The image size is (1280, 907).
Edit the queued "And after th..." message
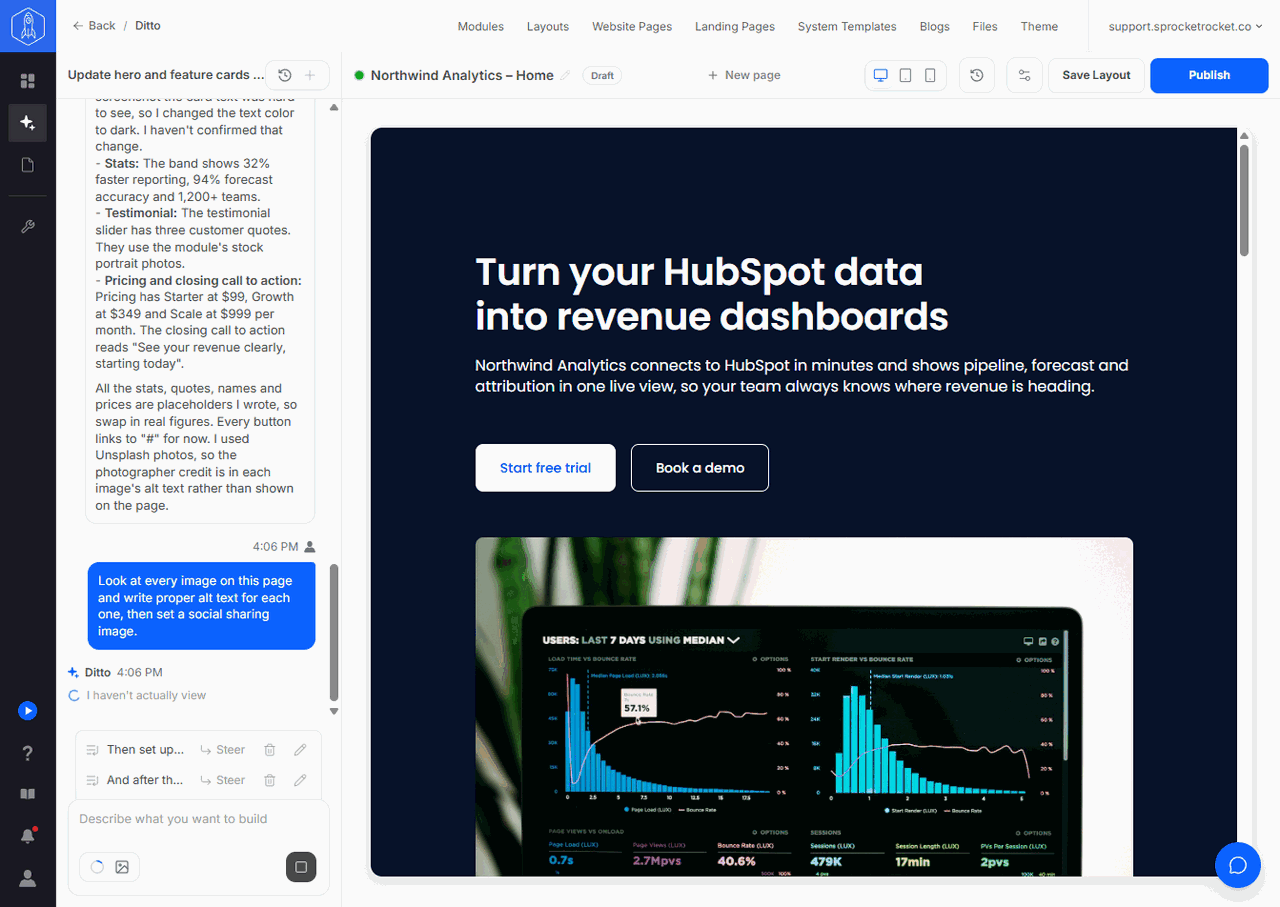tap(300, 780)
